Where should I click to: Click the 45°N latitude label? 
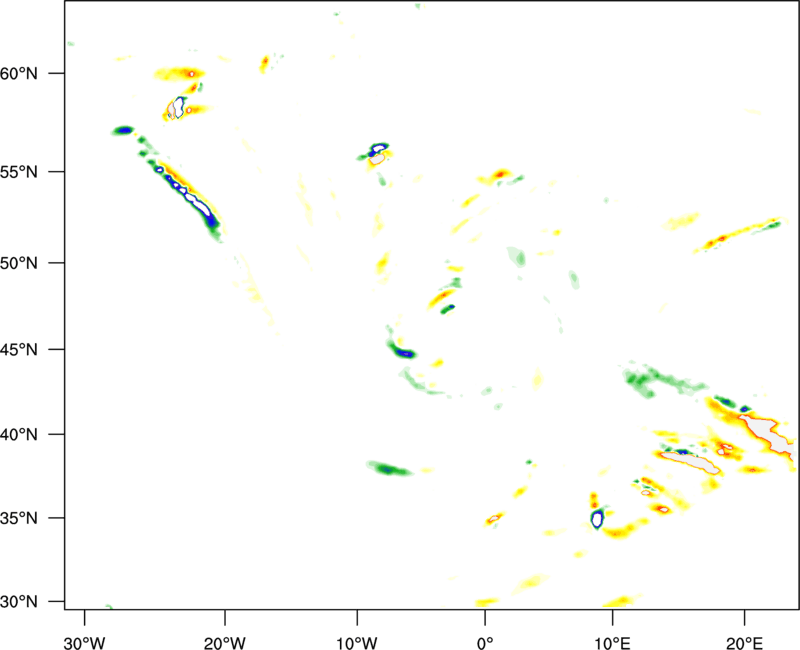coord(19,349)
